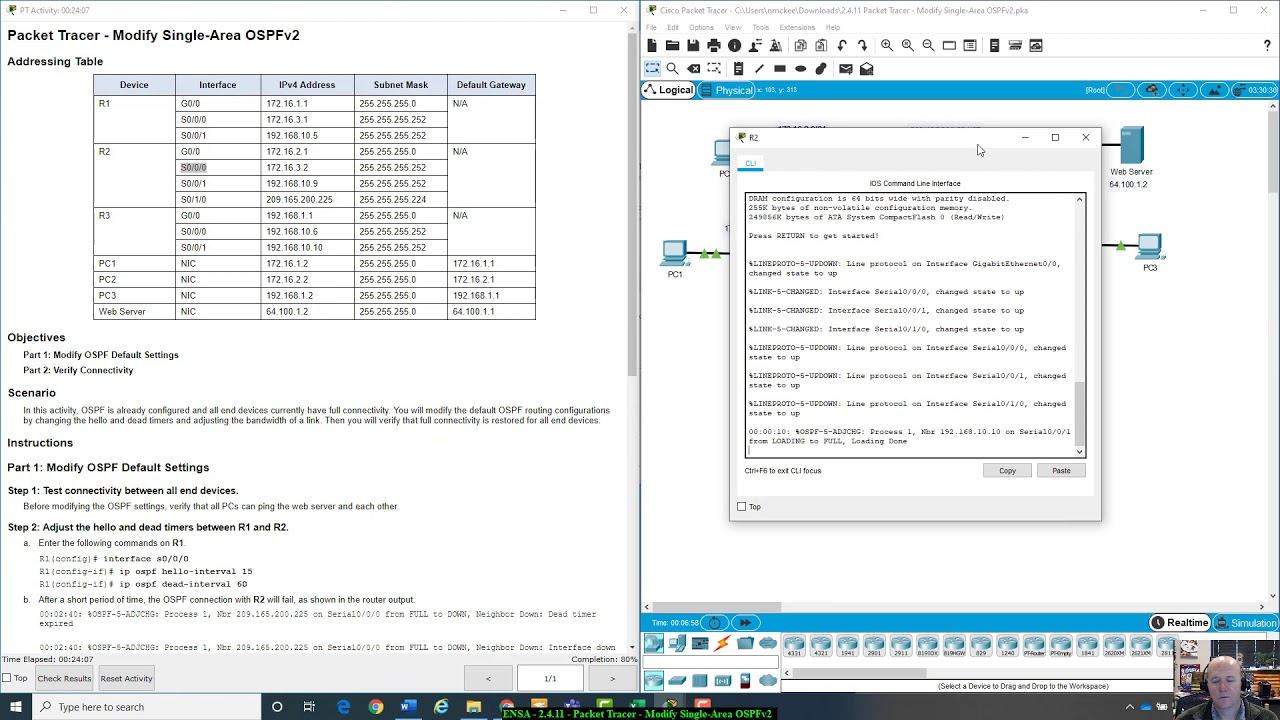Choose the Delete tool
The image size is (1280, 720).
693,69
